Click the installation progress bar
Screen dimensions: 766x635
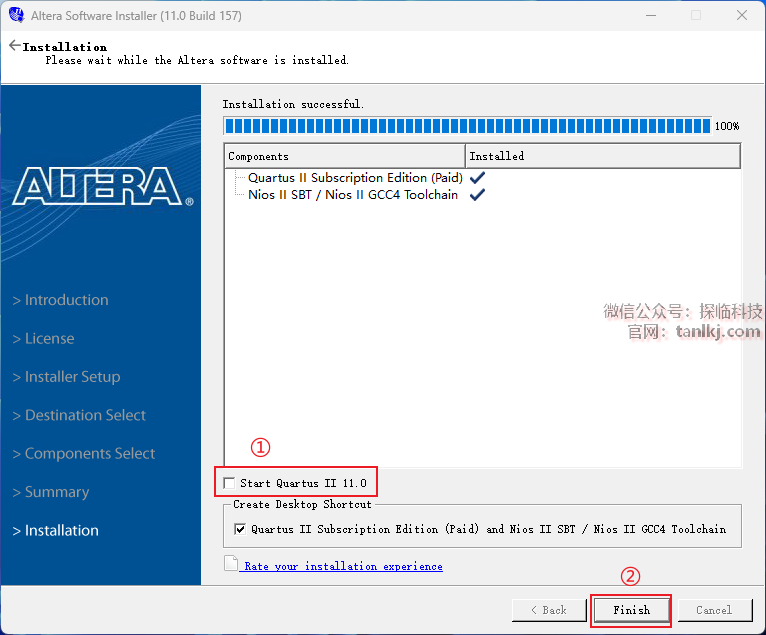[x=467, y=126]
